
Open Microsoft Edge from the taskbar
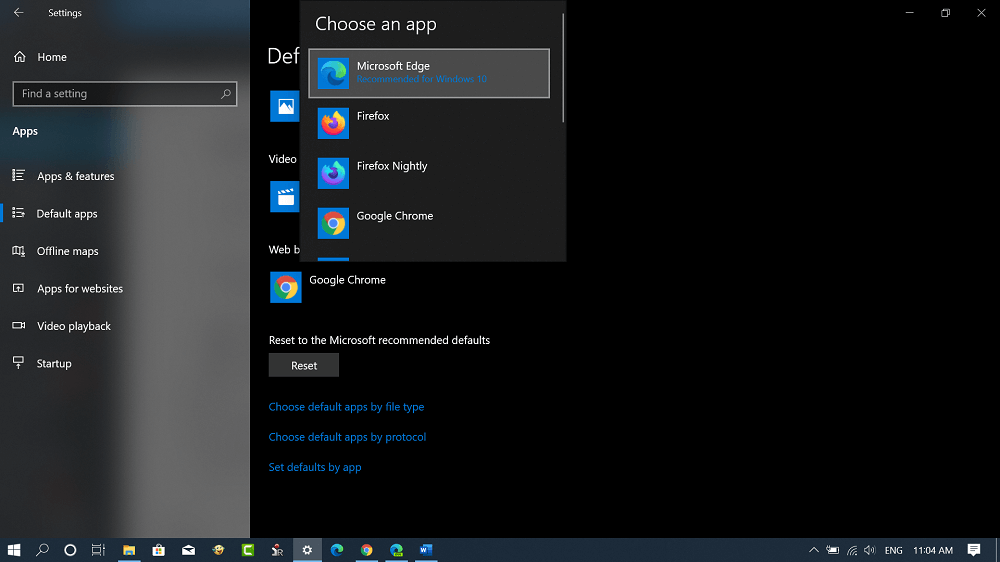tap(337, 550)
